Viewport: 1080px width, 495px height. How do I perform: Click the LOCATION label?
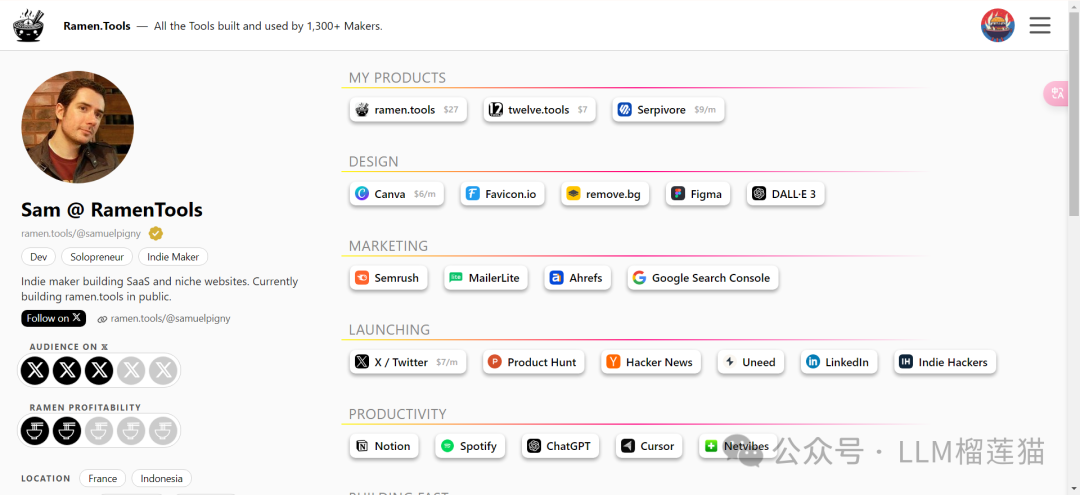point(45,478)
